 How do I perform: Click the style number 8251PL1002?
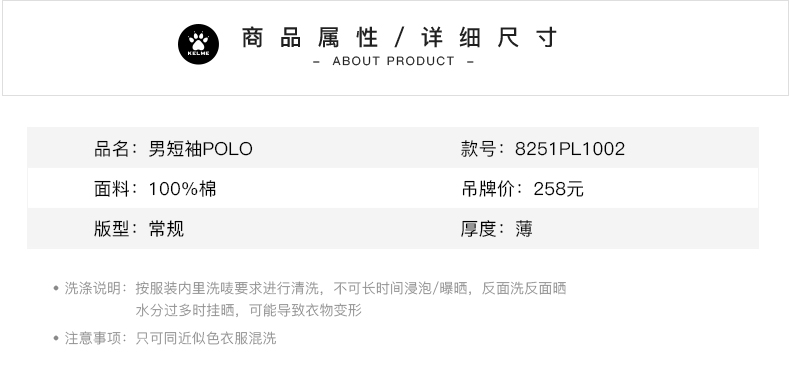pyautogui.click(x=570, y=149)
